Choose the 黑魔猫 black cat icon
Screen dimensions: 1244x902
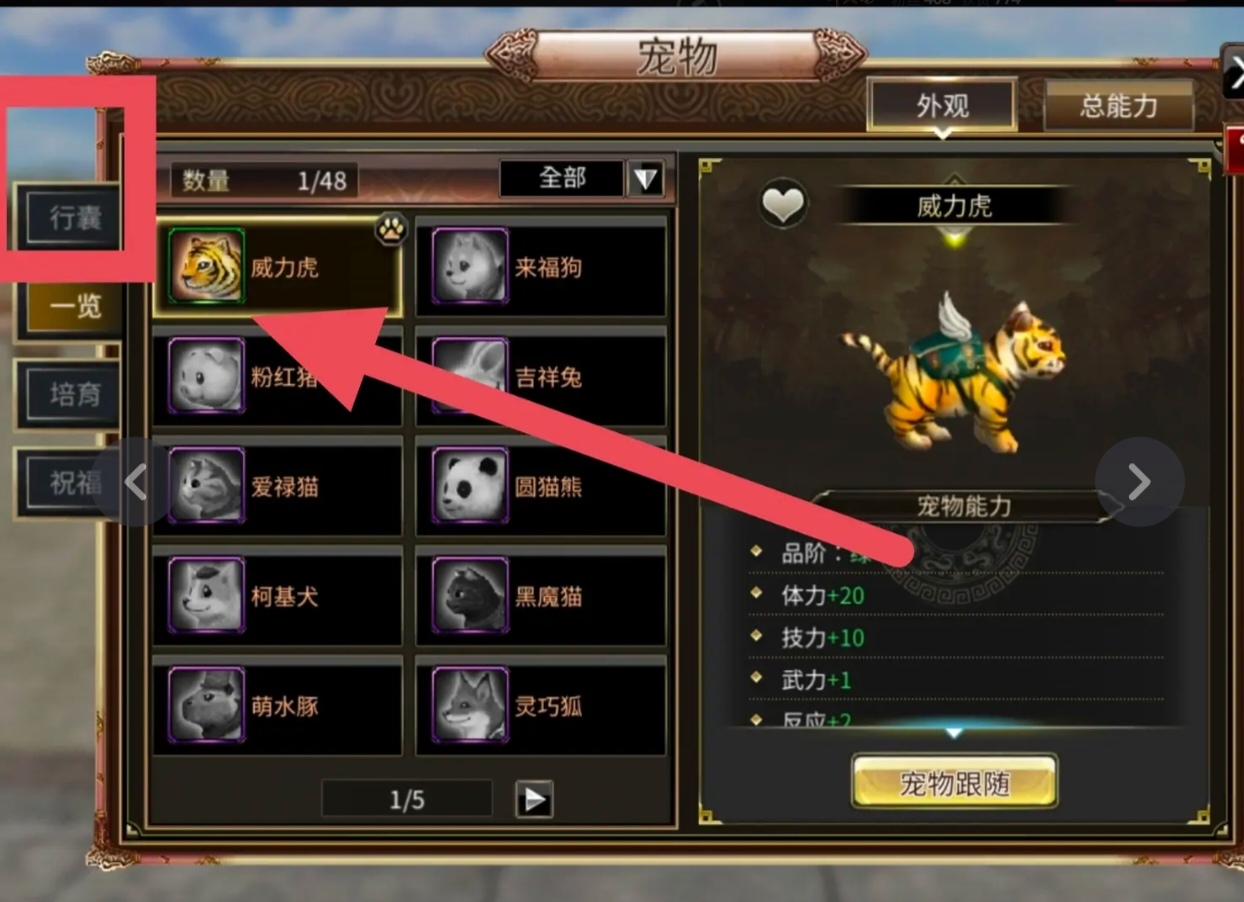tap(470, 596)
